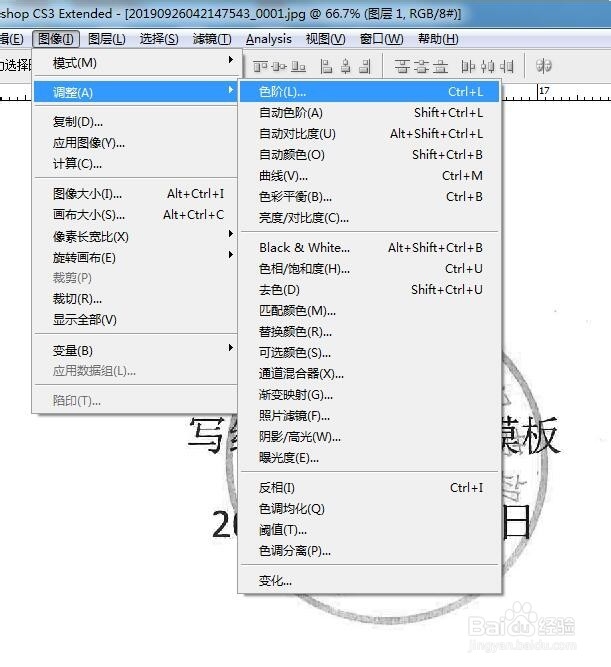The width and height of the screenshot is (611, 667).
Task: Click the Align Top Edges icon
Action: pos(260,66)
